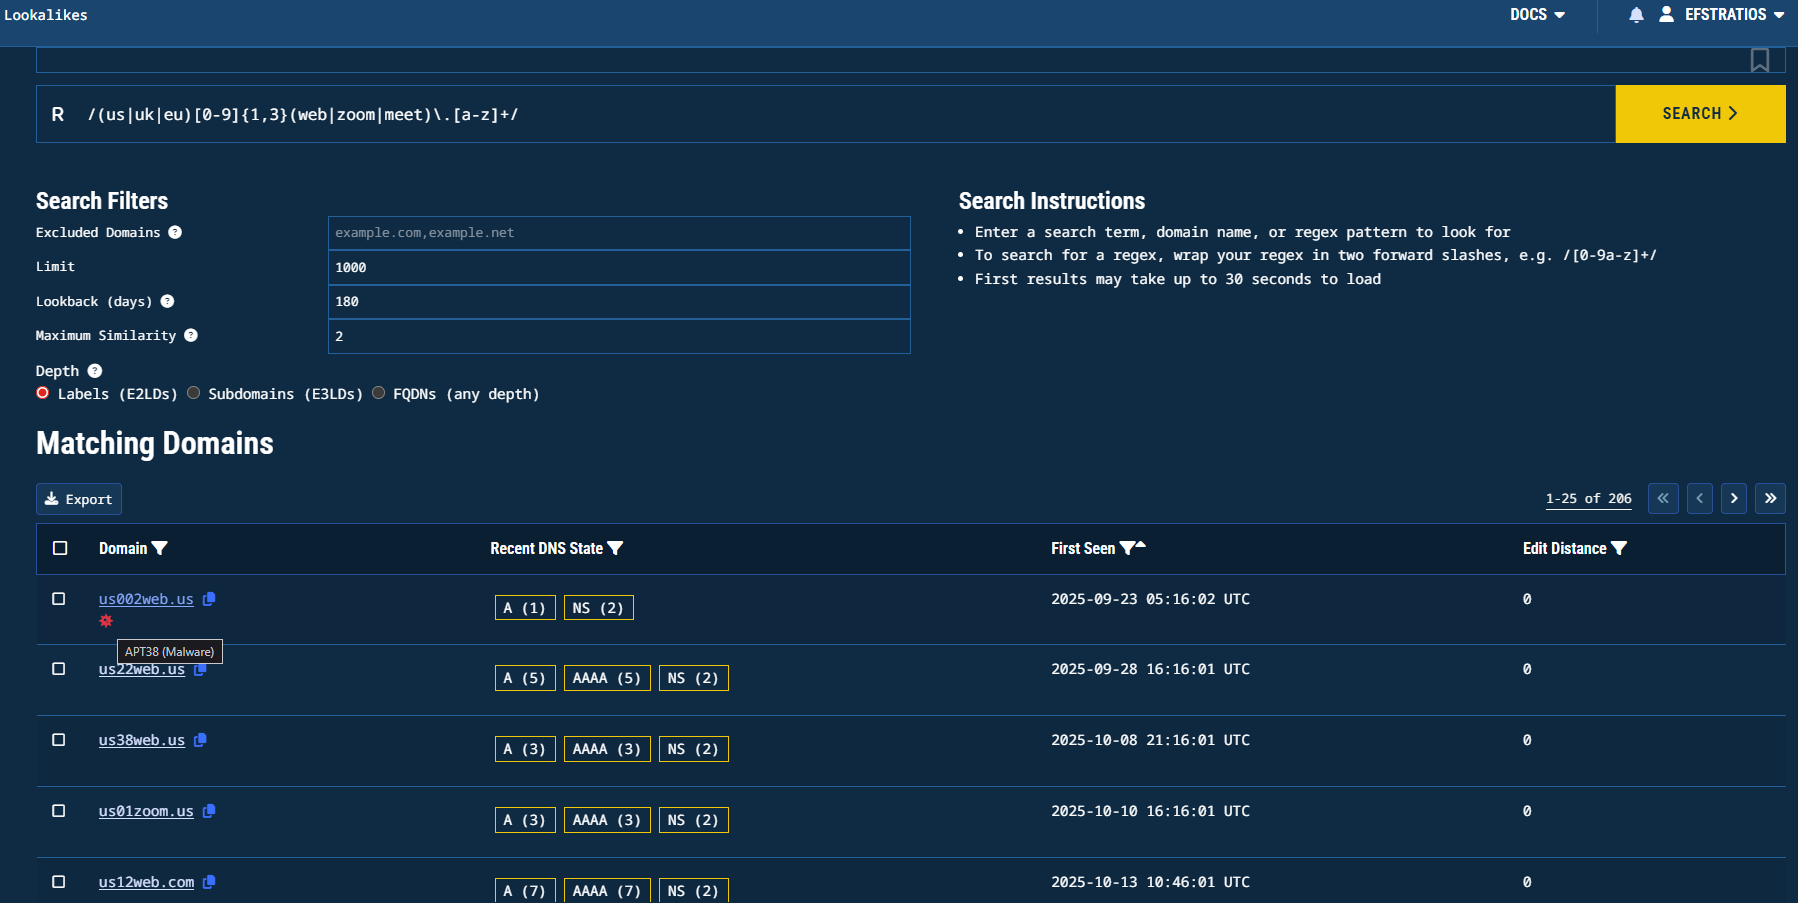Image resolution: width=1798 pixels, height=903 pixels.
Task: Click the notification bell icon
Action: pos(1636,15)
